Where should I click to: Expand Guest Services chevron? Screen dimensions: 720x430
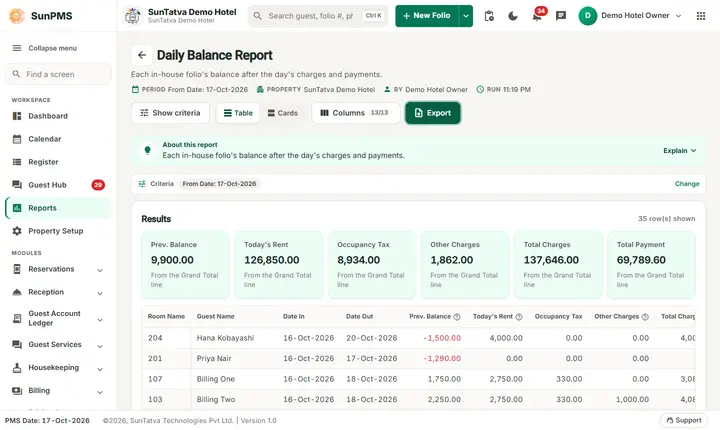click(x=100, y=346)
